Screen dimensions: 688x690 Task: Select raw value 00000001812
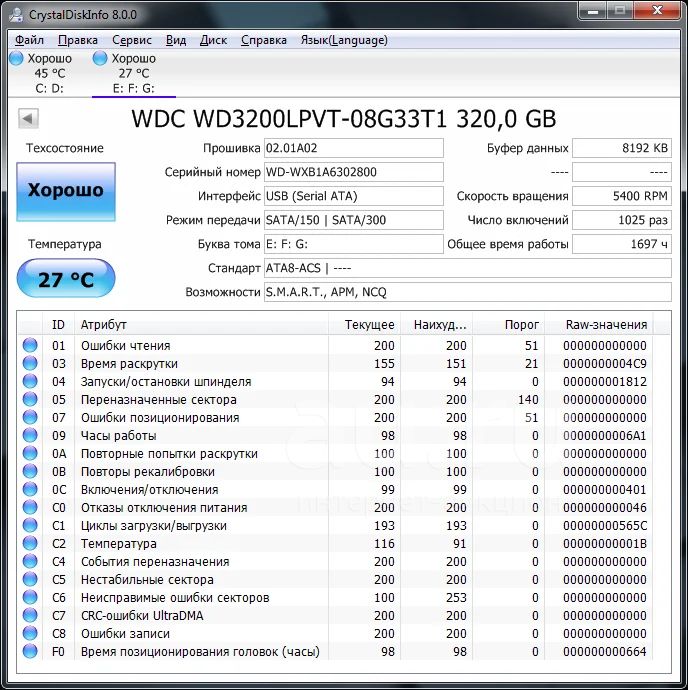(x=604, y=382)
